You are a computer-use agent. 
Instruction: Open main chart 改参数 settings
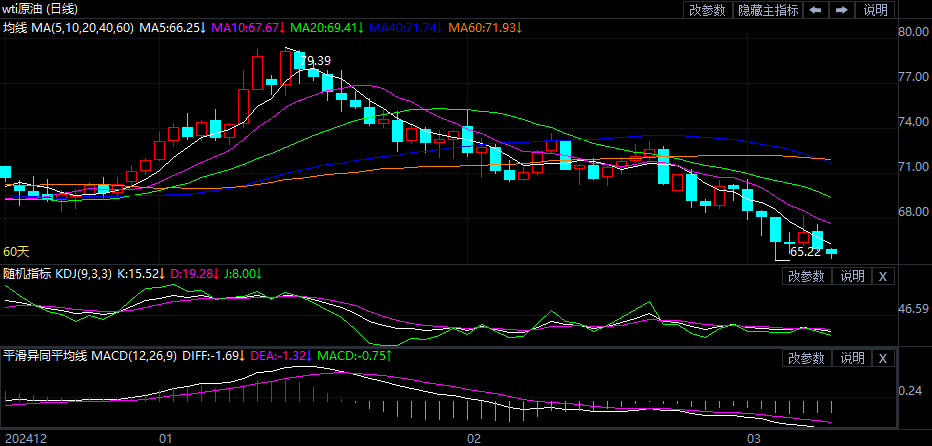click(x=707, y=10)
